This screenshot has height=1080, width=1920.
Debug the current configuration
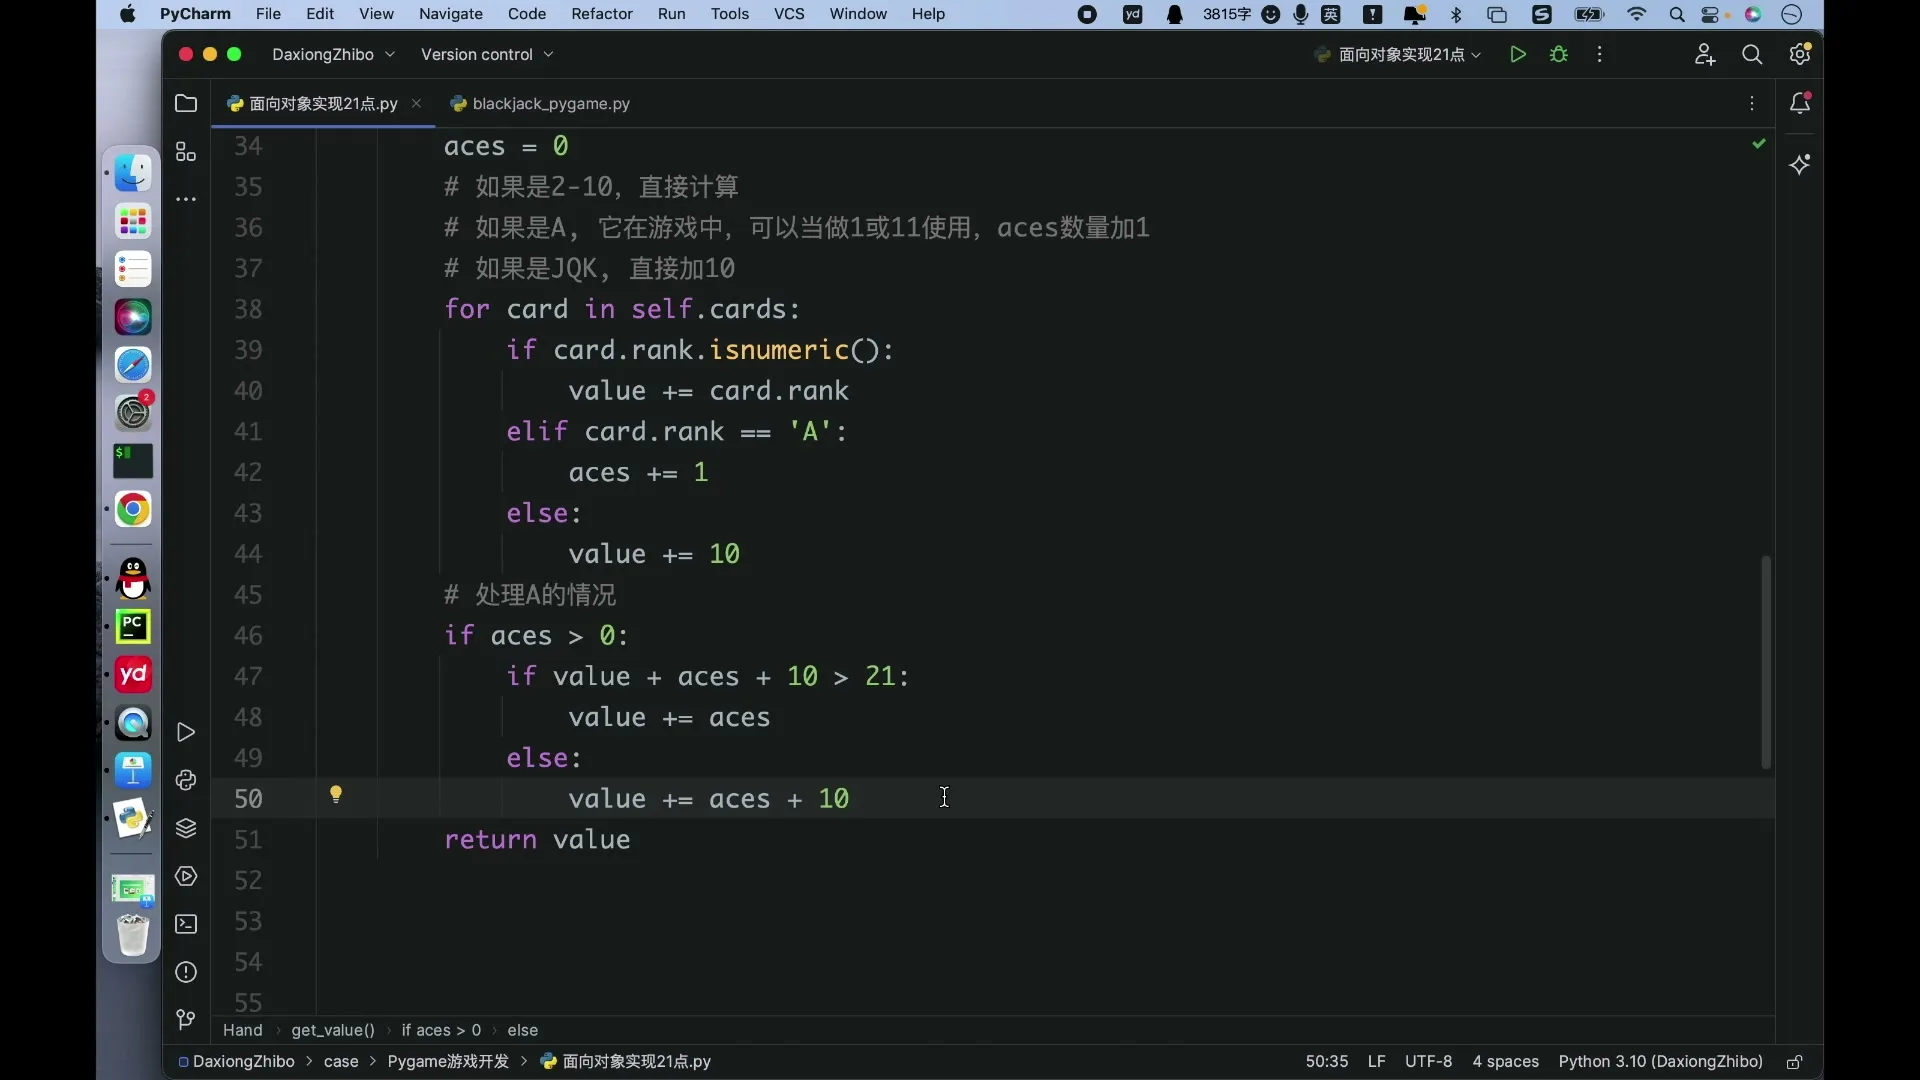coord(1559,55)
